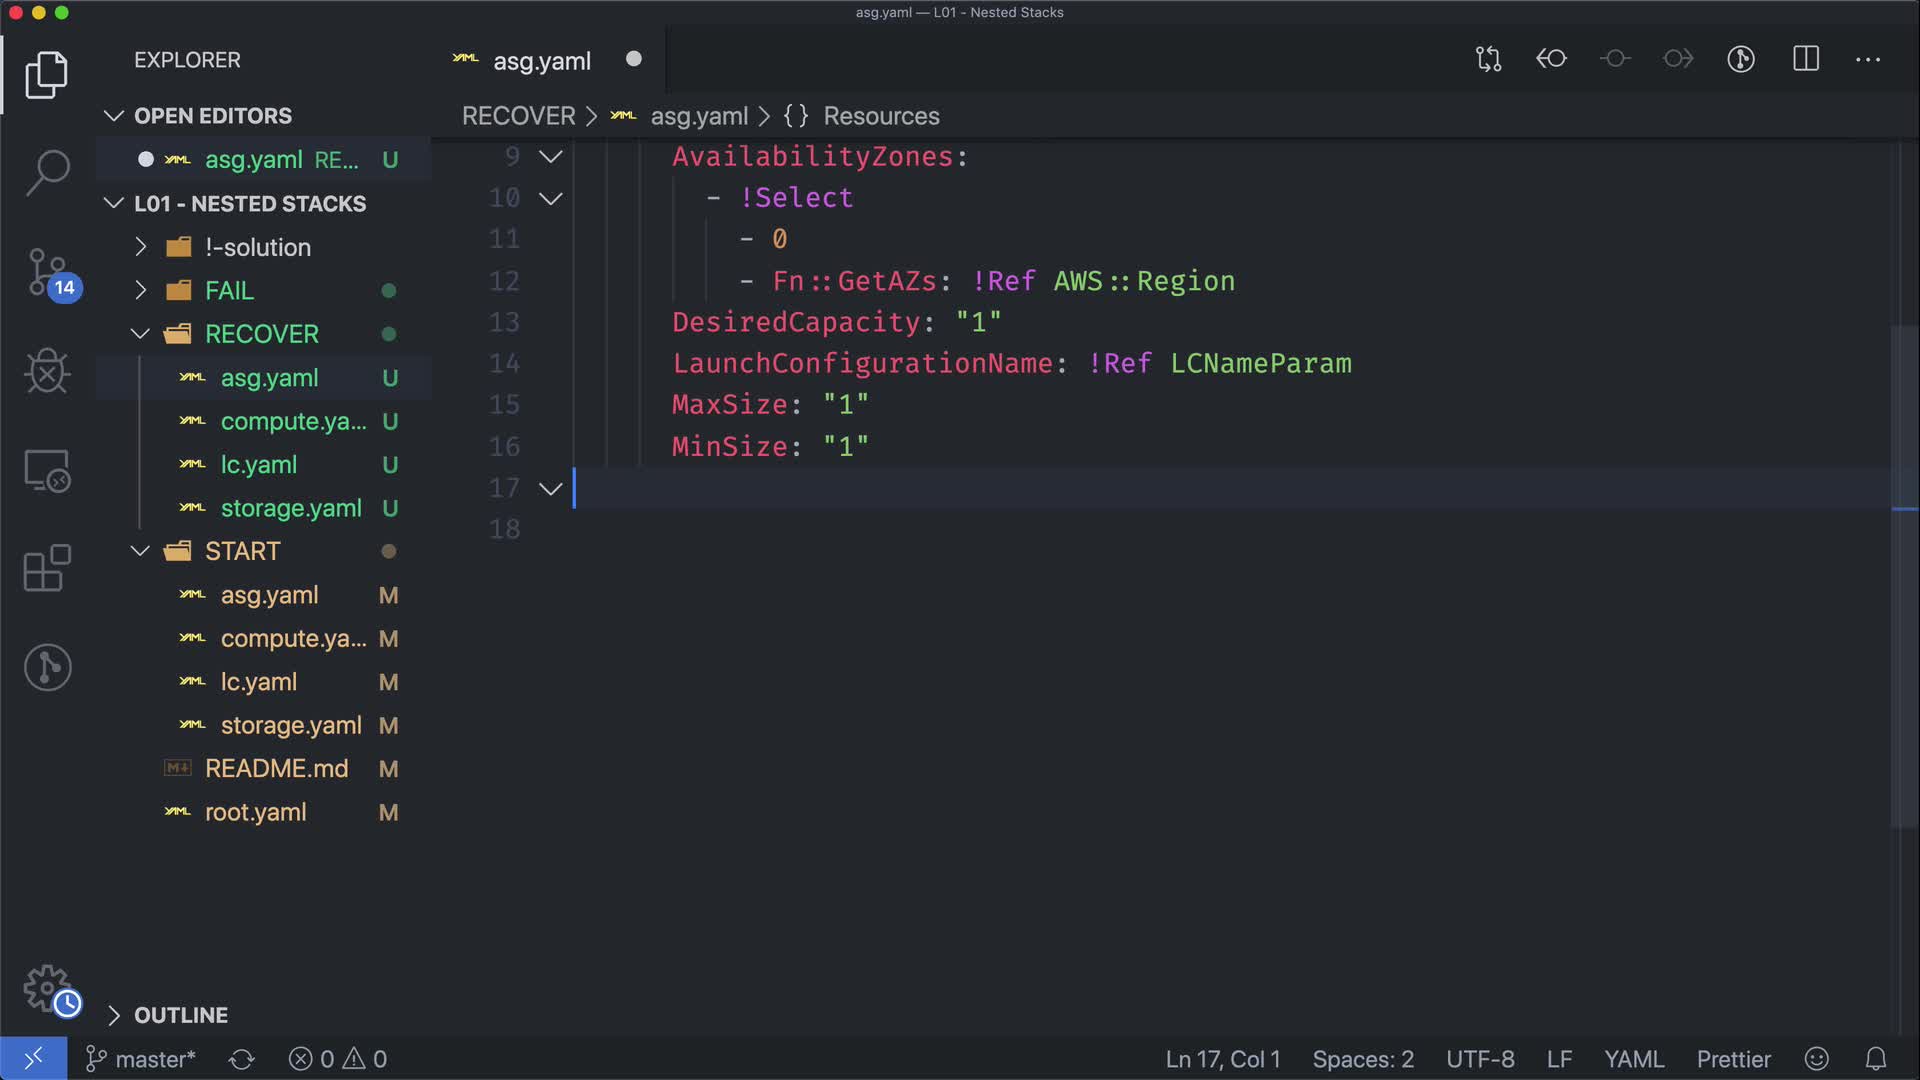
Task: Open editor More Actions ellipsis menu
Action: pos(1868,59)
